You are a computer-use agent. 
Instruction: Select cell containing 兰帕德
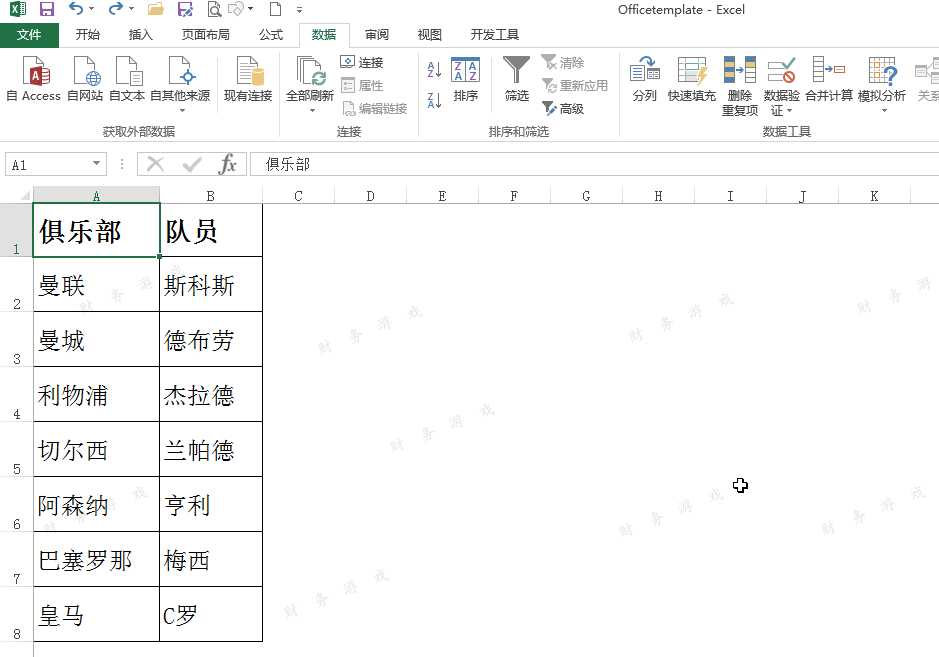(211, 450)
